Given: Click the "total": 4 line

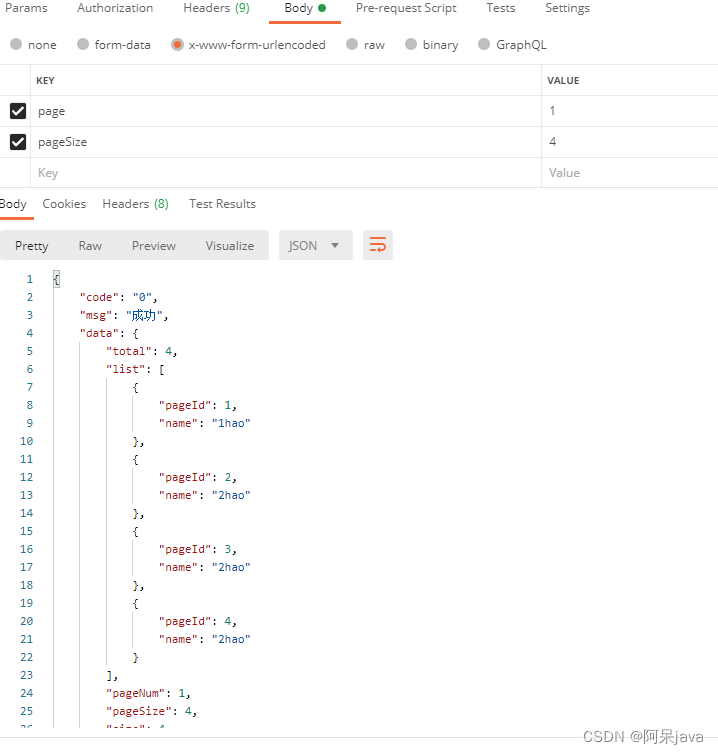Looking at the screenshot, I should [x=141, y=352].
